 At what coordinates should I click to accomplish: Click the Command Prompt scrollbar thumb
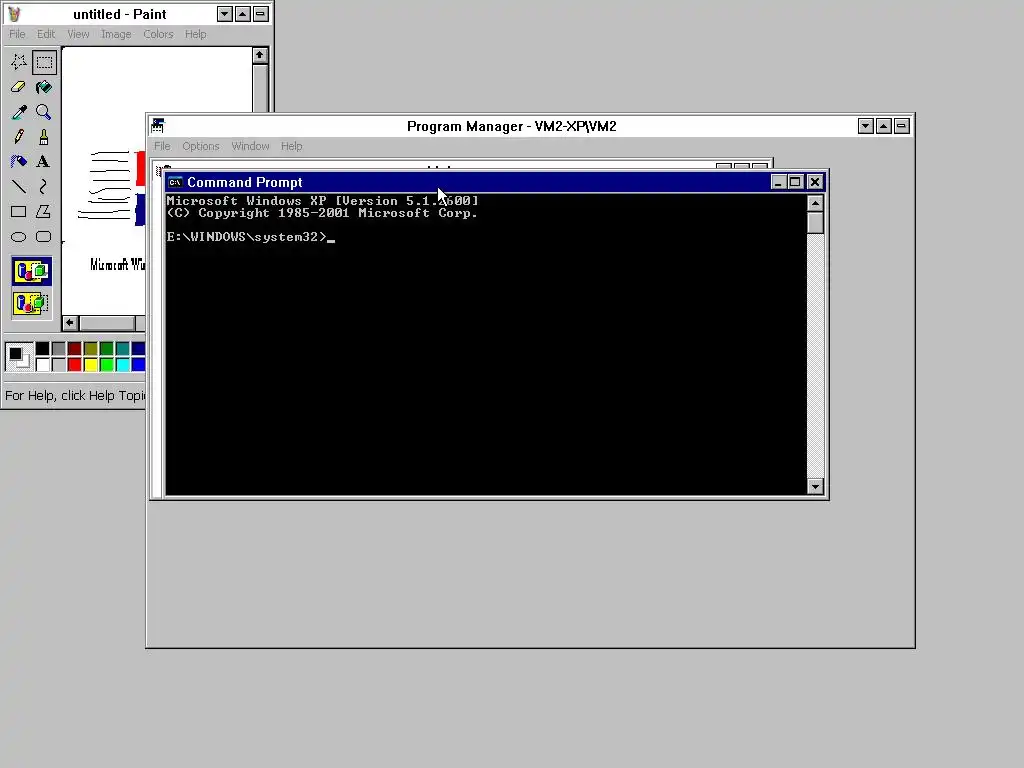coord(815,223)
